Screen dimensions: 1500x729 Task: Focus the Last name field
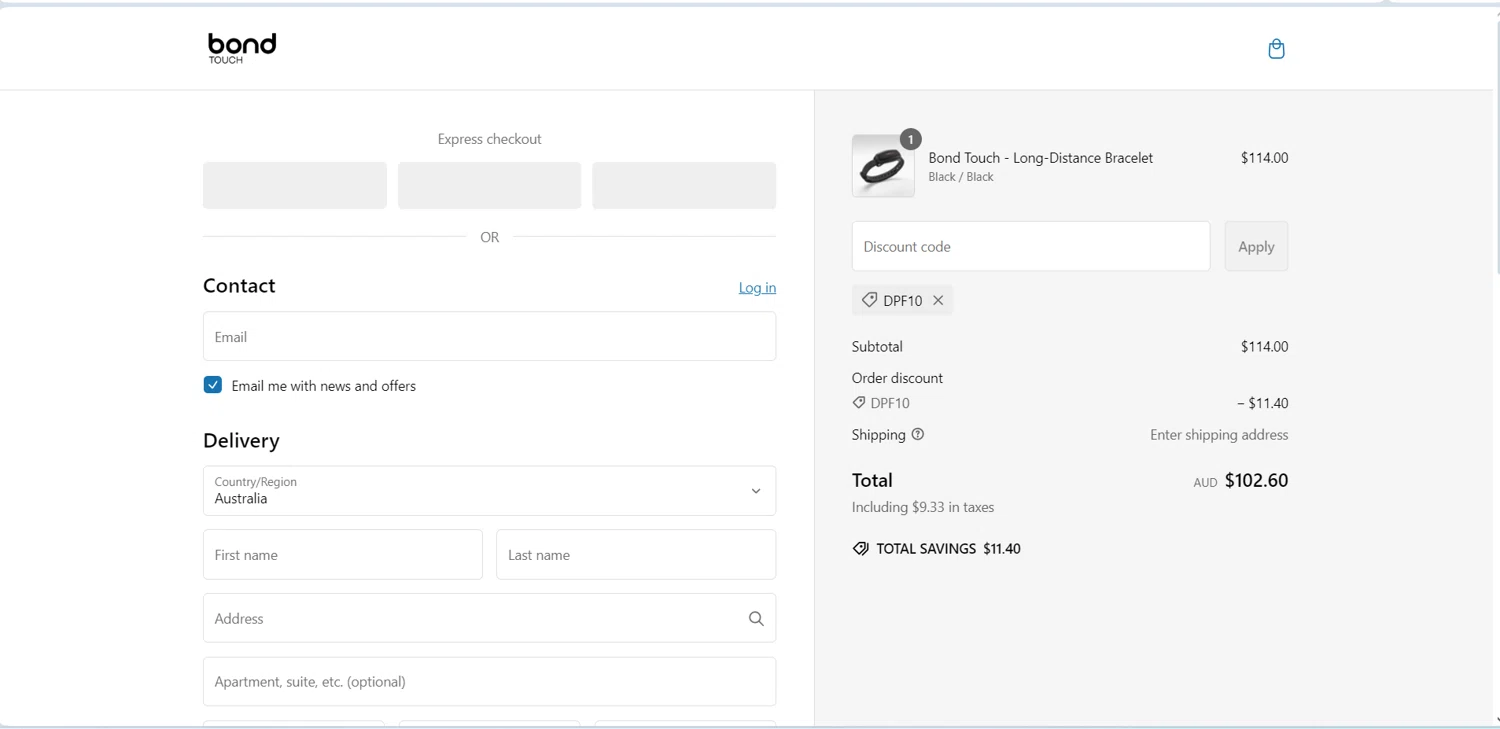[x=636, y=555]
